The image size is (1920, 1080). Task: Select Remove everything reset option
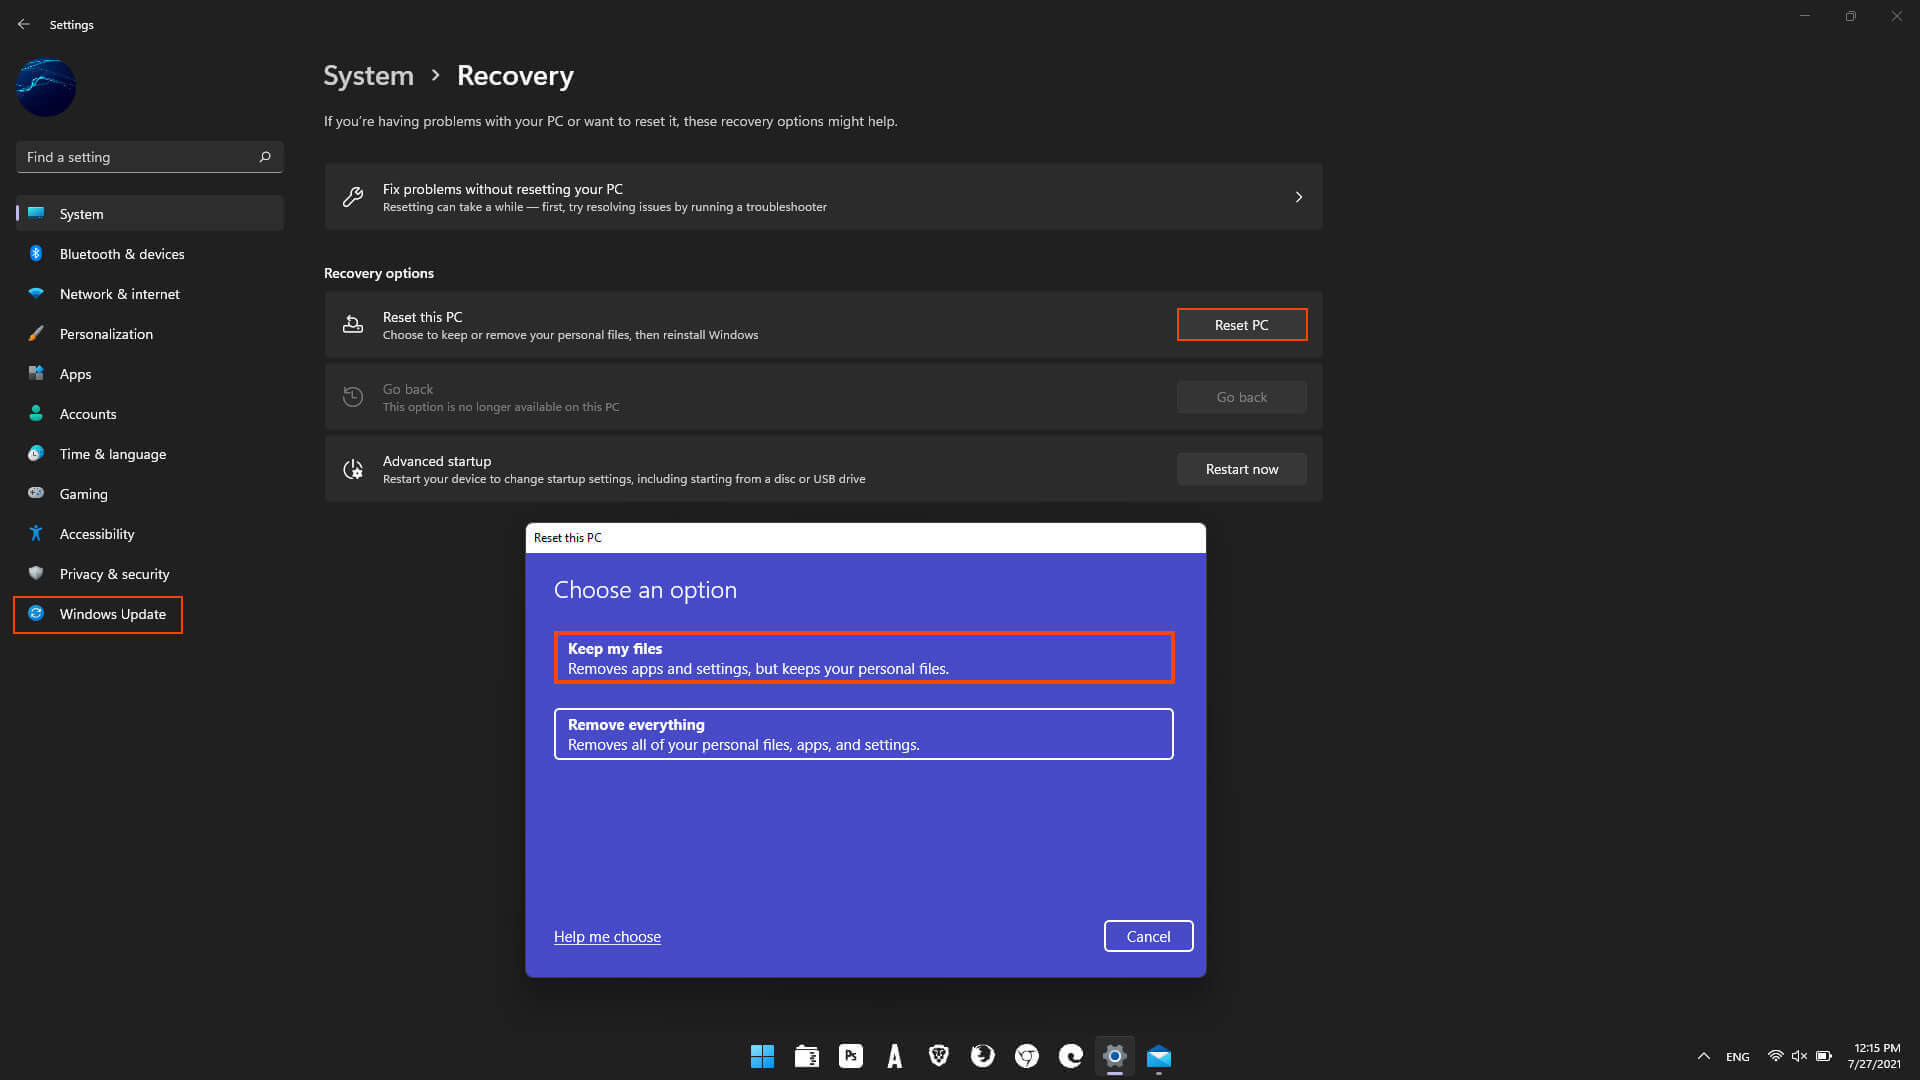point(864,733)
